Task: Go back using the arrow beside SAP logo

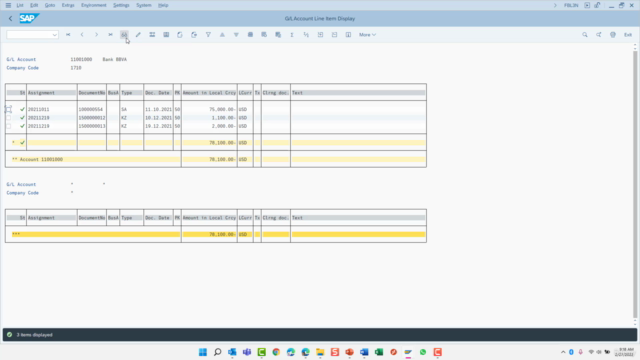Action: (11, 18)
